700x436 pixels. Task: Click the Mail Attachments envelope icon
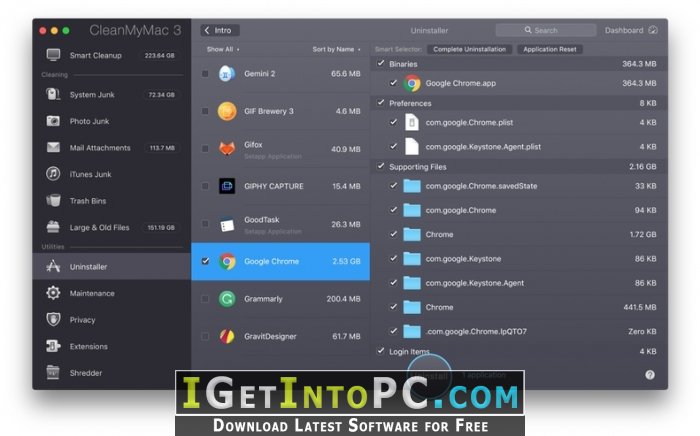tap(53, 147)
